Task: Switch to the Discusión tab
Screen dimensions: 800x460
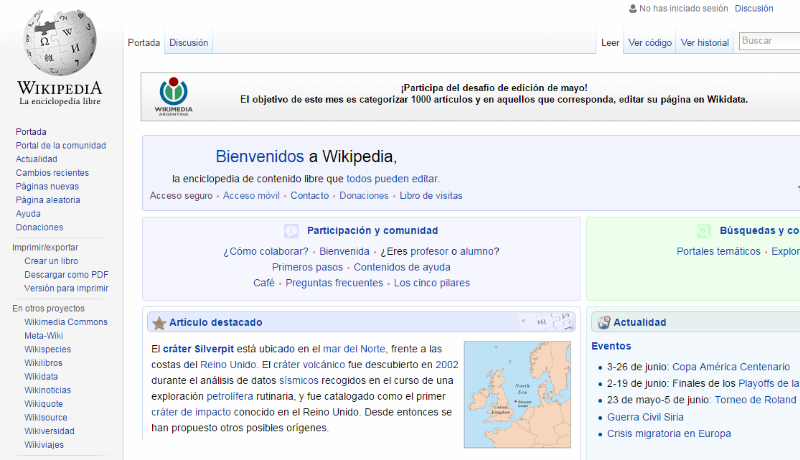Action: tap(188, 42)
